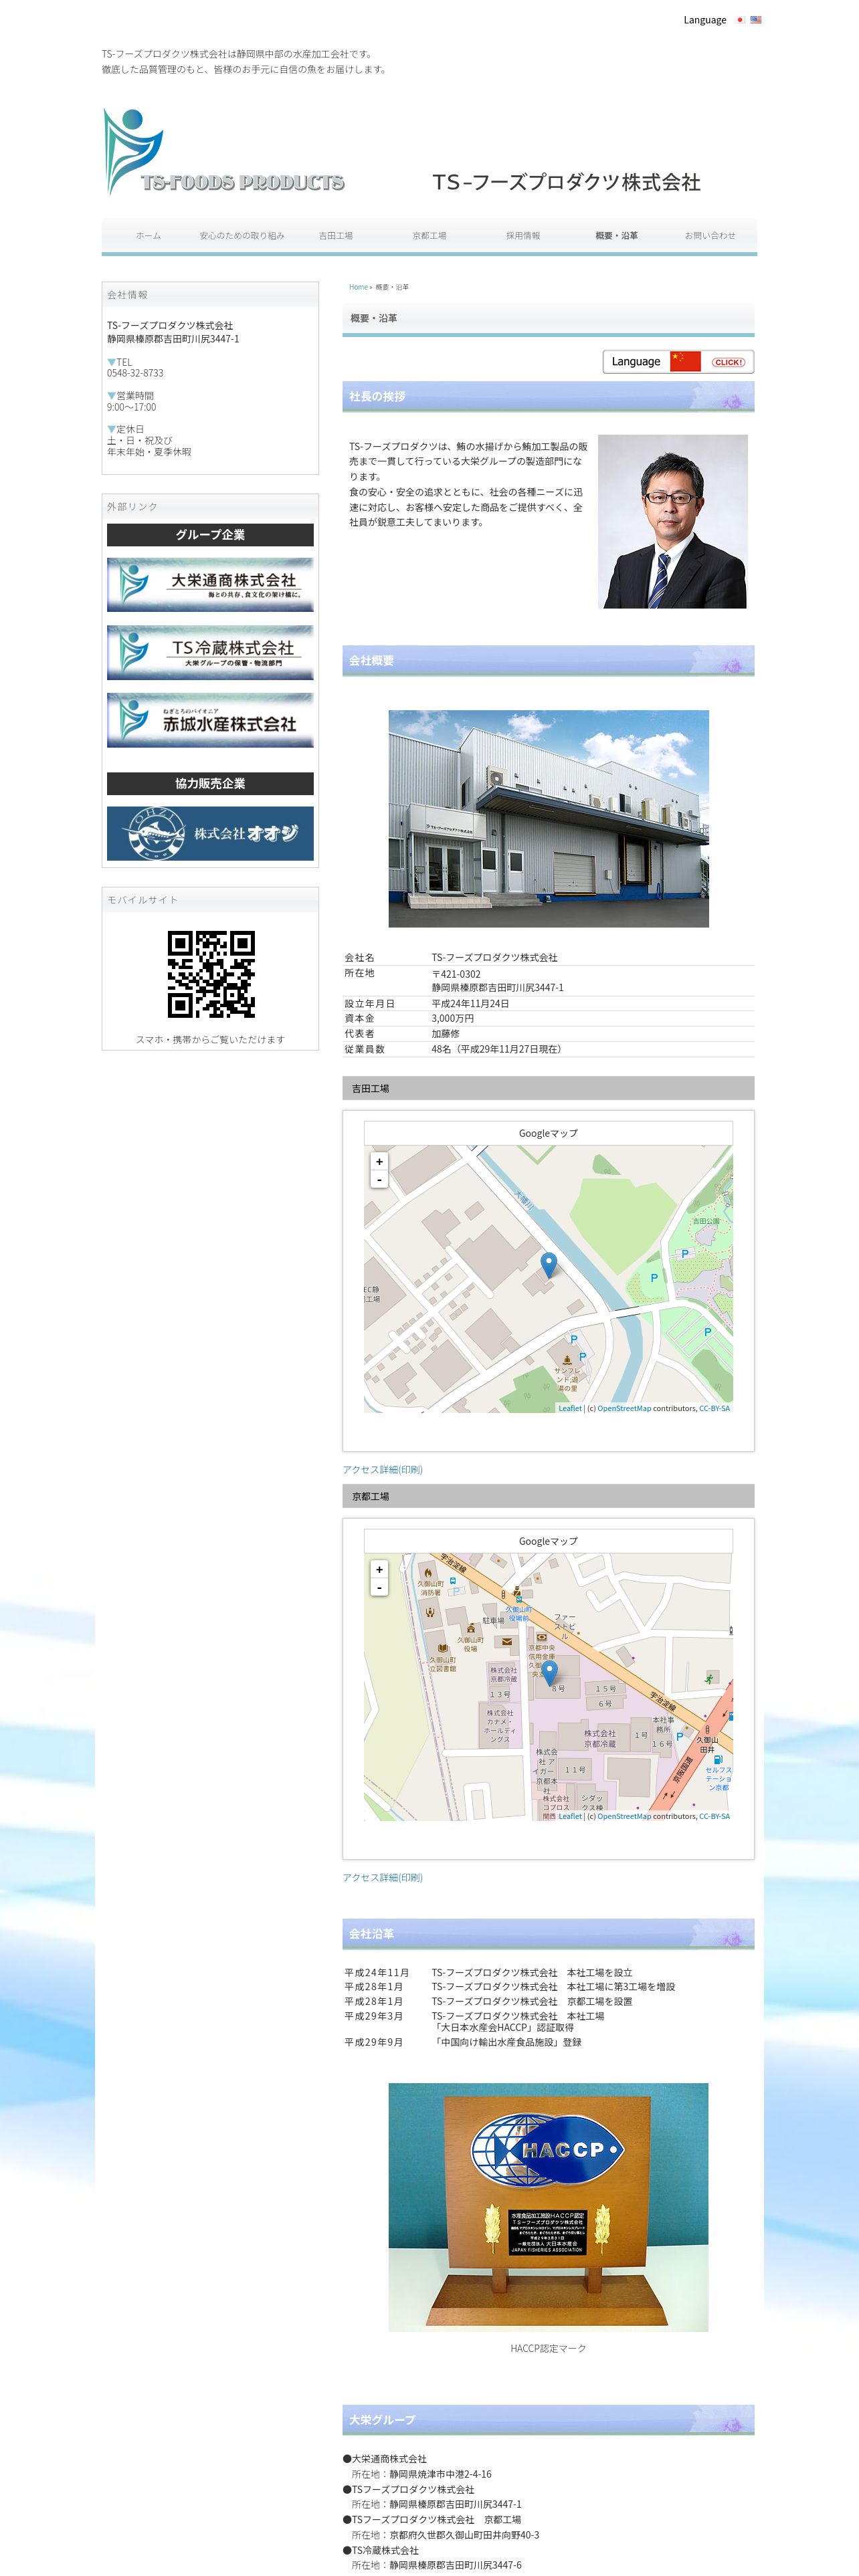Click the 会社沿革 section heading
The height and width of the screenshot is (2576, 859).
coord(548,1934)
